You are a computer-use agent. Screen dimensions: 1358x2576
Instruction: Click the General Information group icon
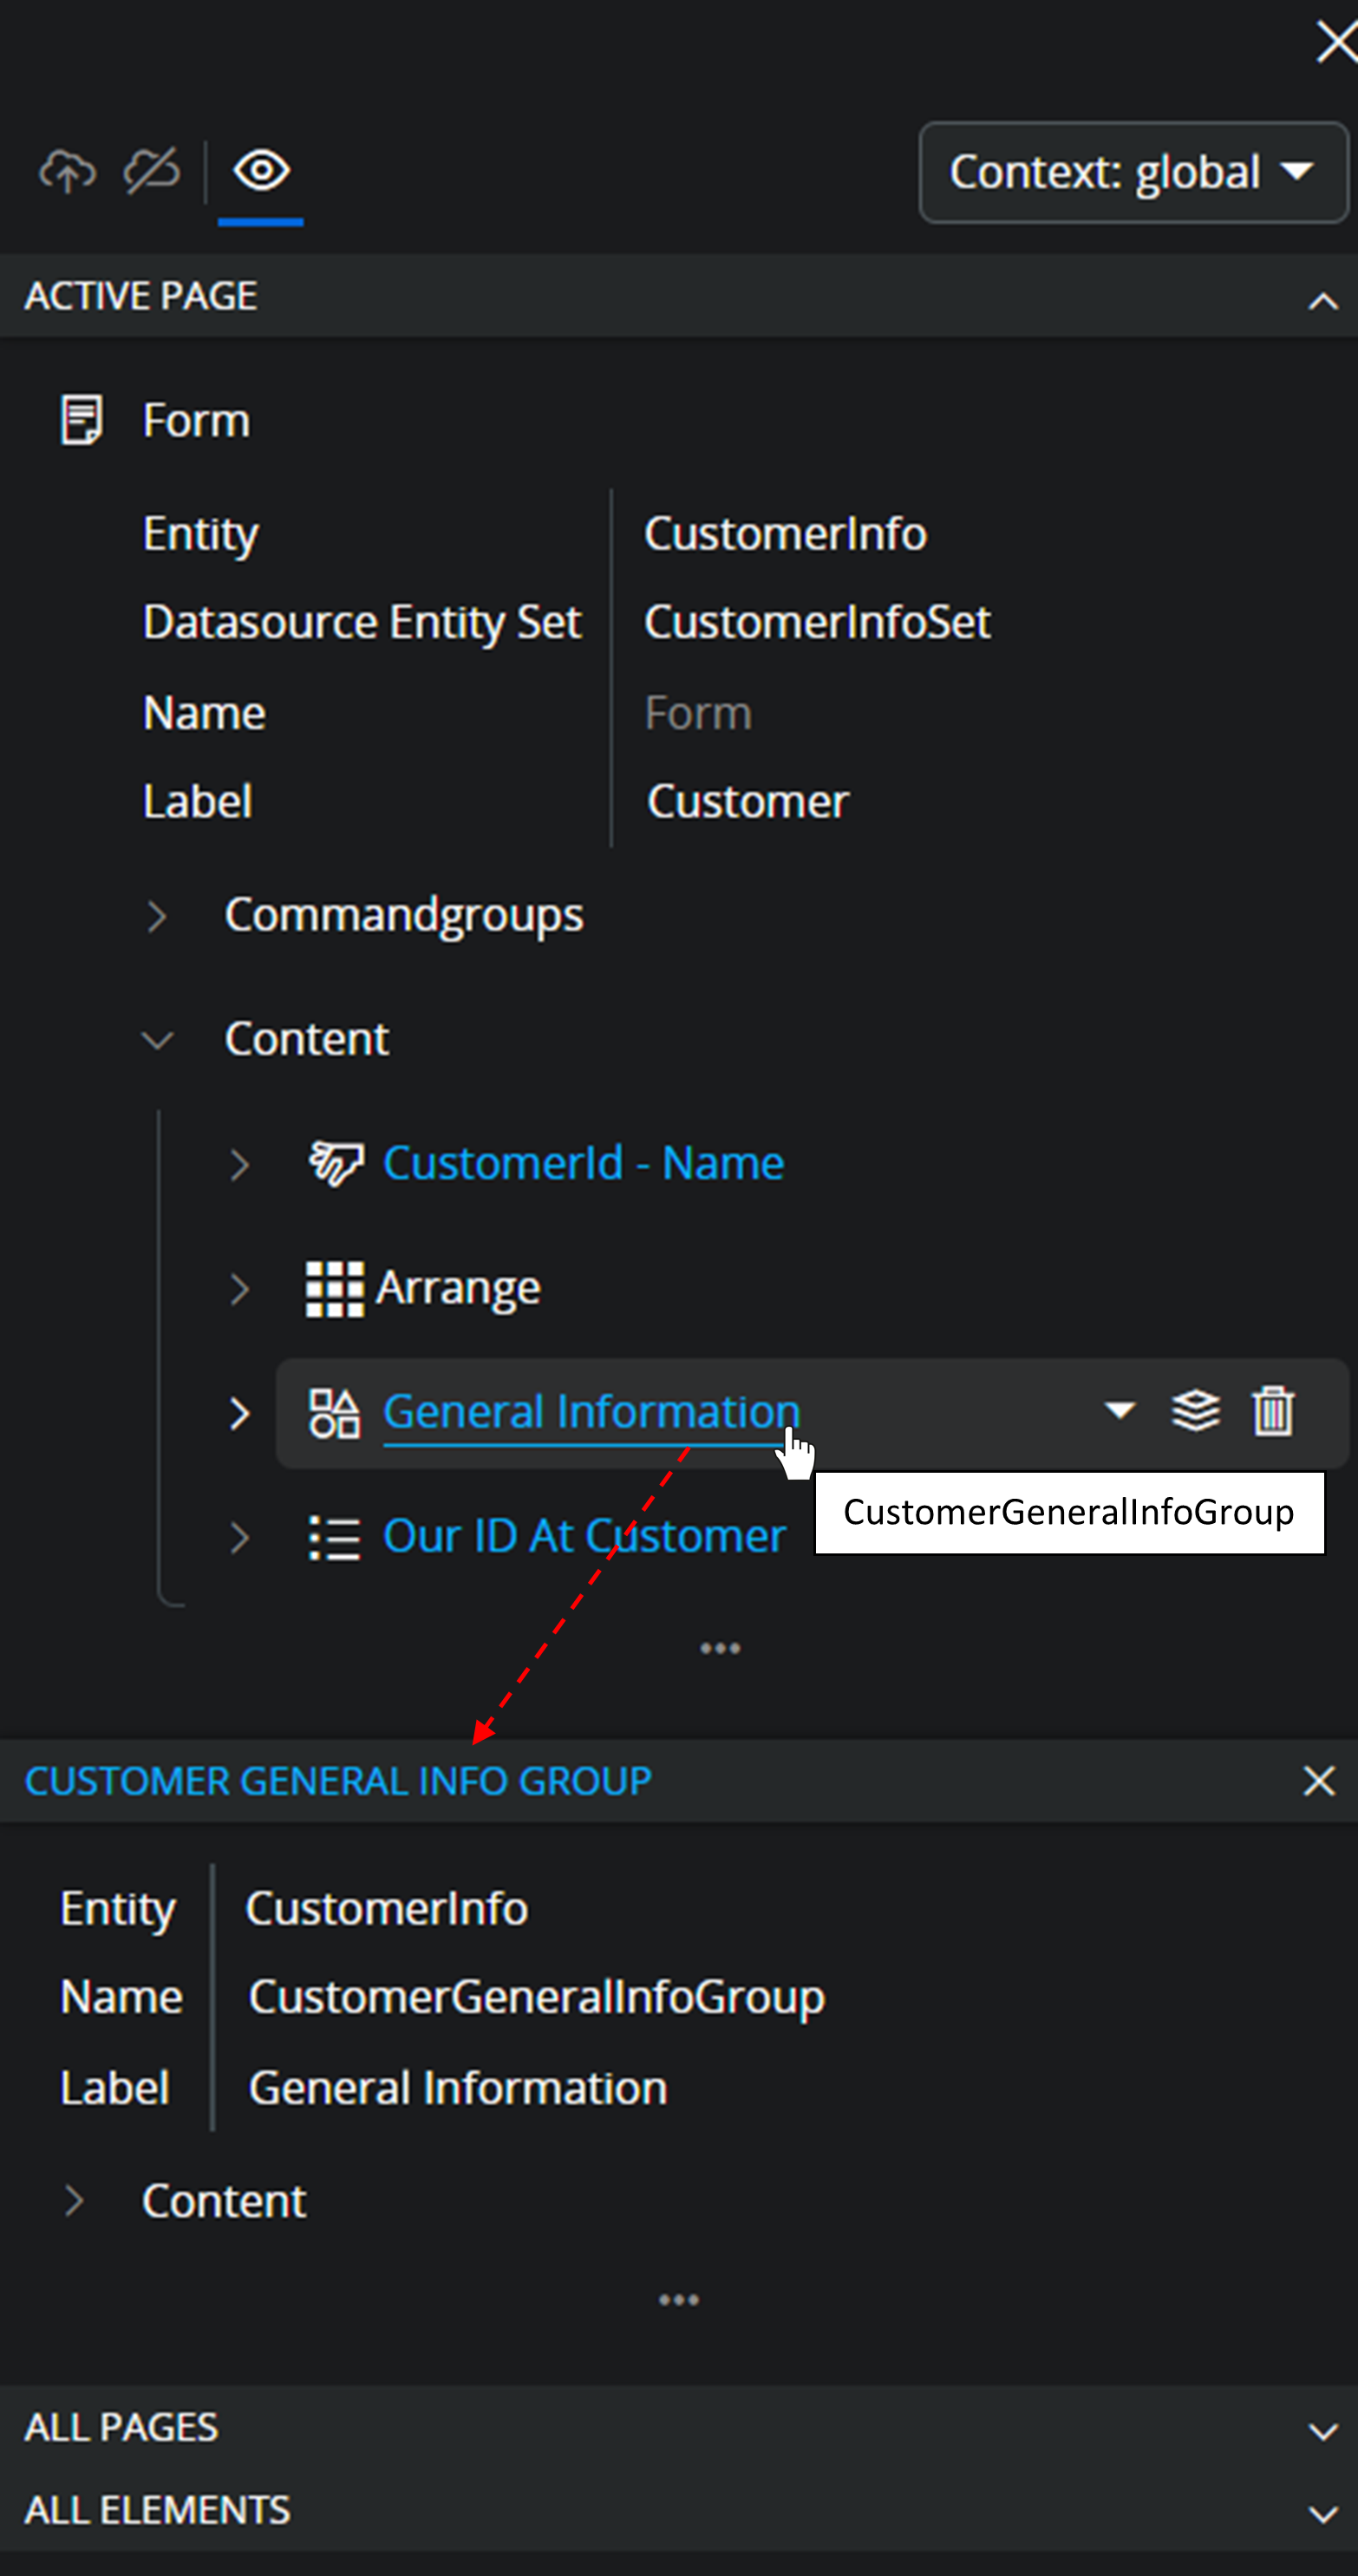click(334, 1413)
